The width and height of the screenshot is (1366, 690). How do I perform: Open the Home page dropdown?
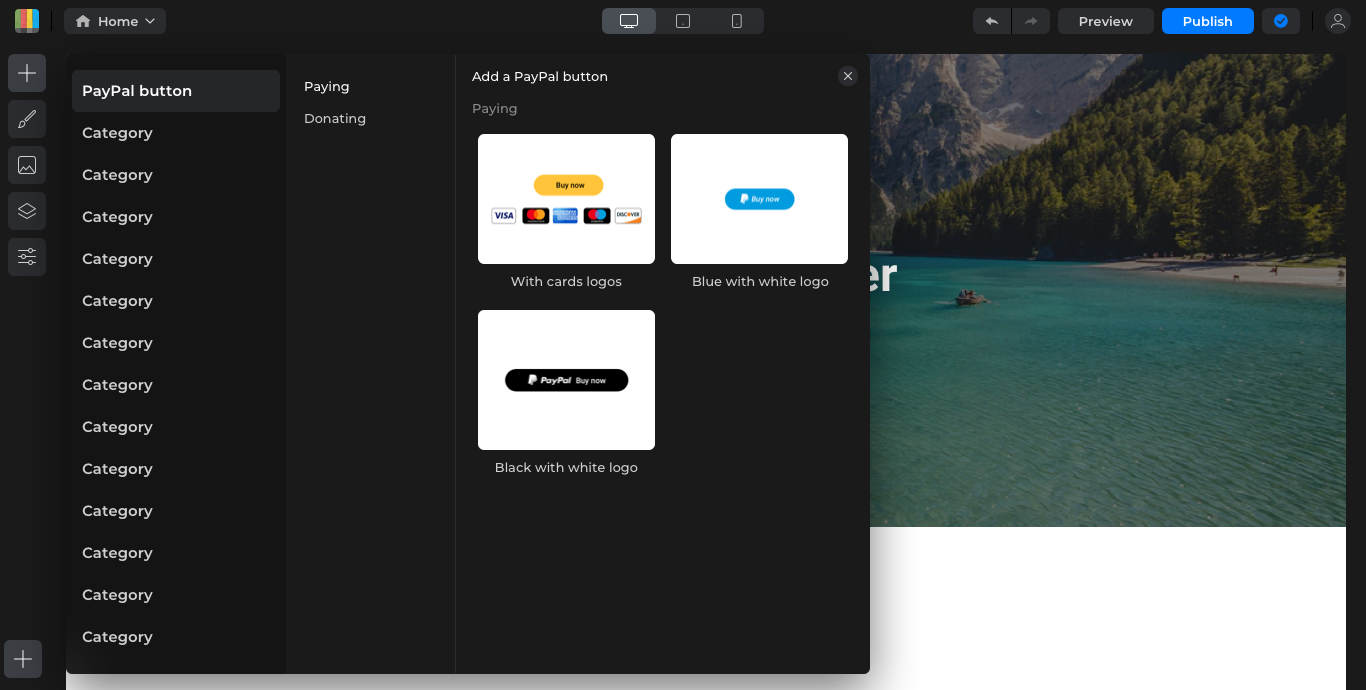(115, 21)
